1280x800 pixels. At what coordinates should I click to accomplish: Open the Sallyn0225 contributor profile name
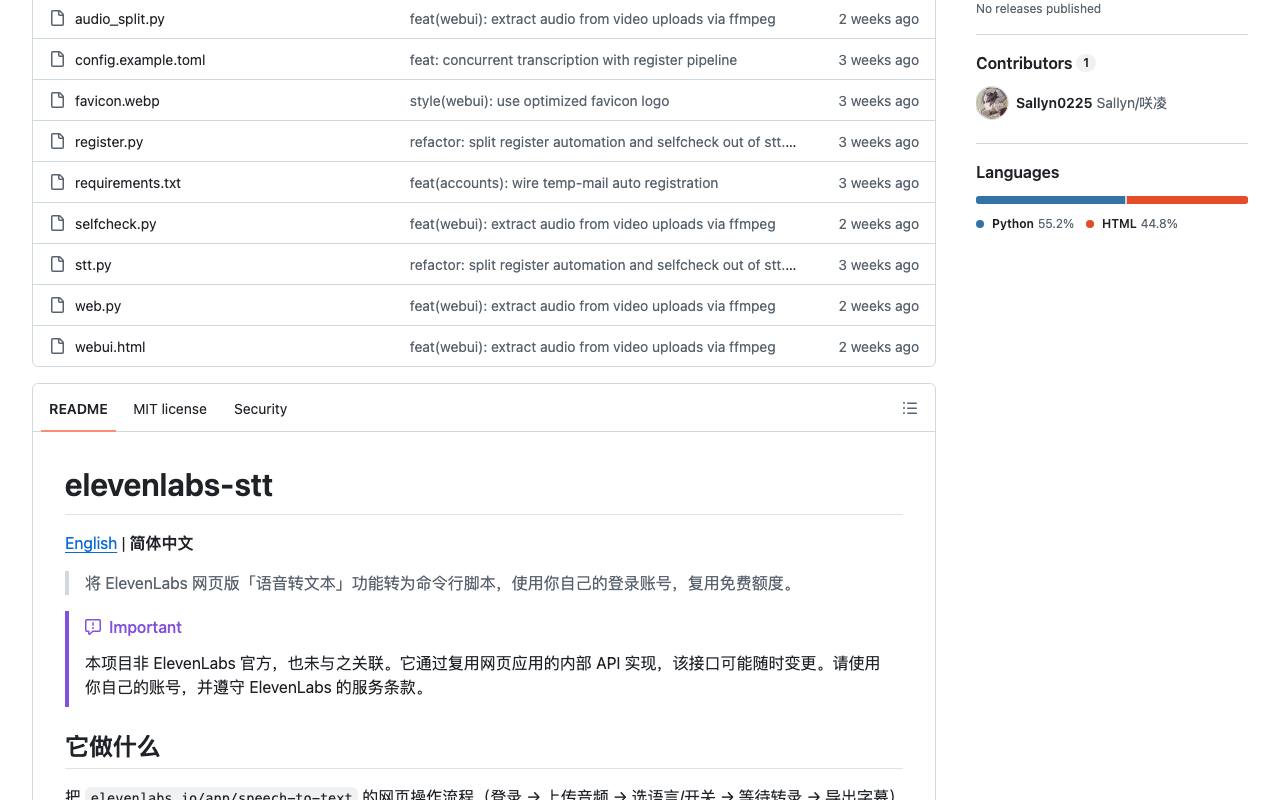(1054, 103)
